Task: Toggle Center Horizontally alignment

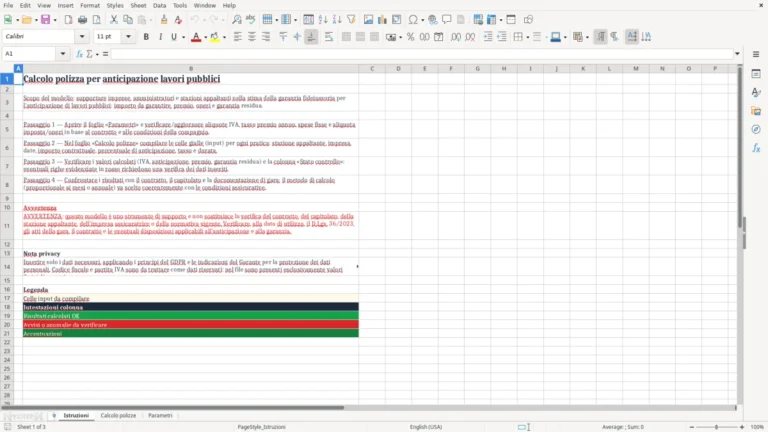Action: tap(252, 37)
